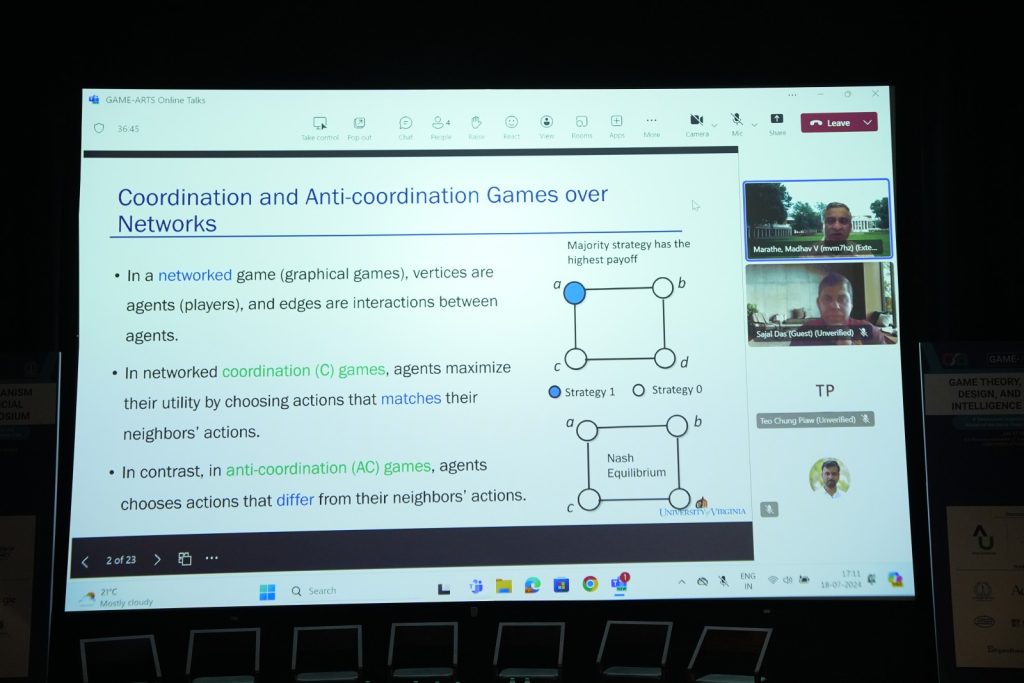Screen dimensions: 1024x683
Task: Go to the next slide arrow
Action: tap(157, 559)
